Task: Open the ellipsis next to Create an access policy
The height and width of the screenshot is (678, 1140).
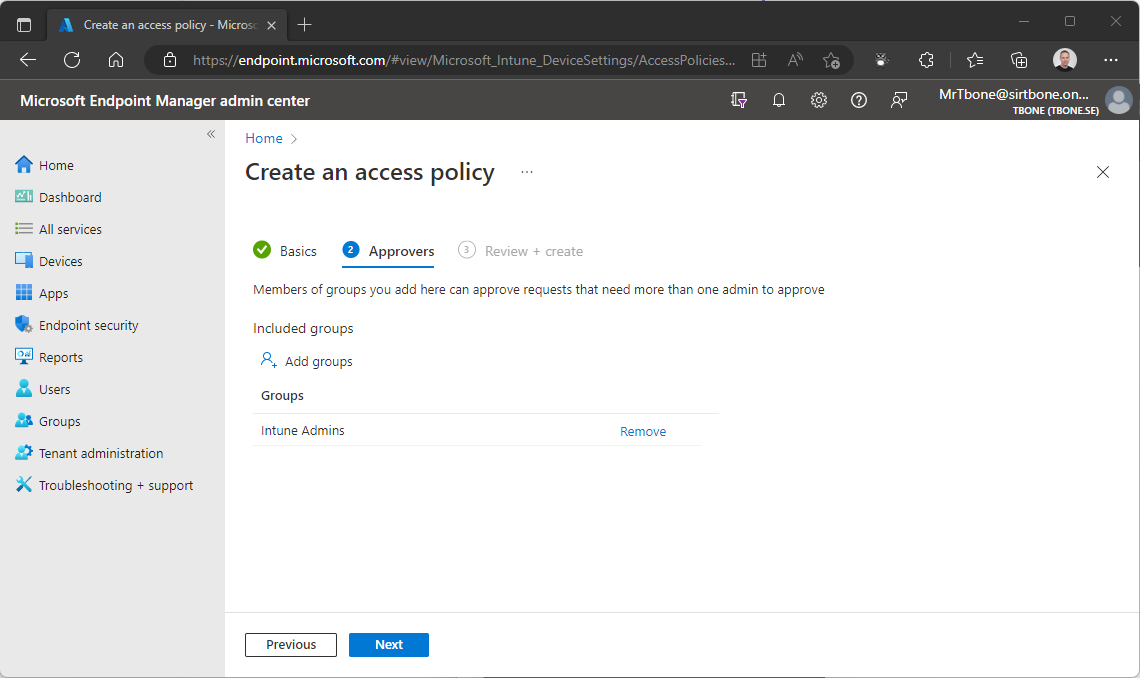Action: (x=527, y=172)
